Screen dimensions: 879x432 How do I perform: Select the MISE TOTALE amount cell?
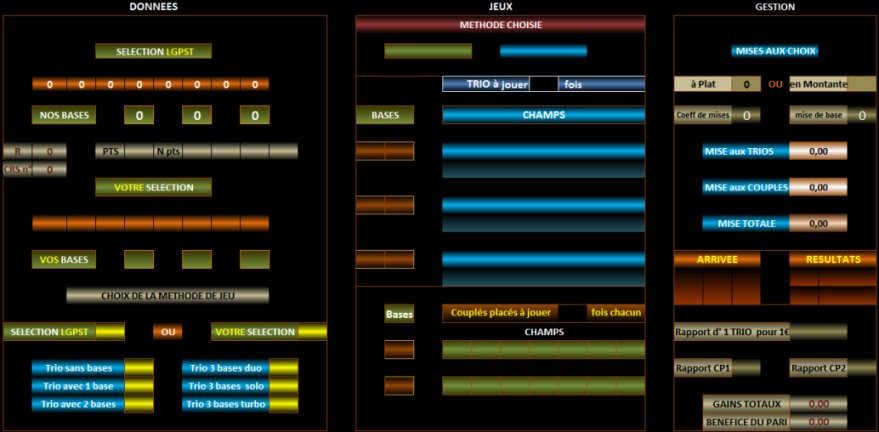coord(818,223)
